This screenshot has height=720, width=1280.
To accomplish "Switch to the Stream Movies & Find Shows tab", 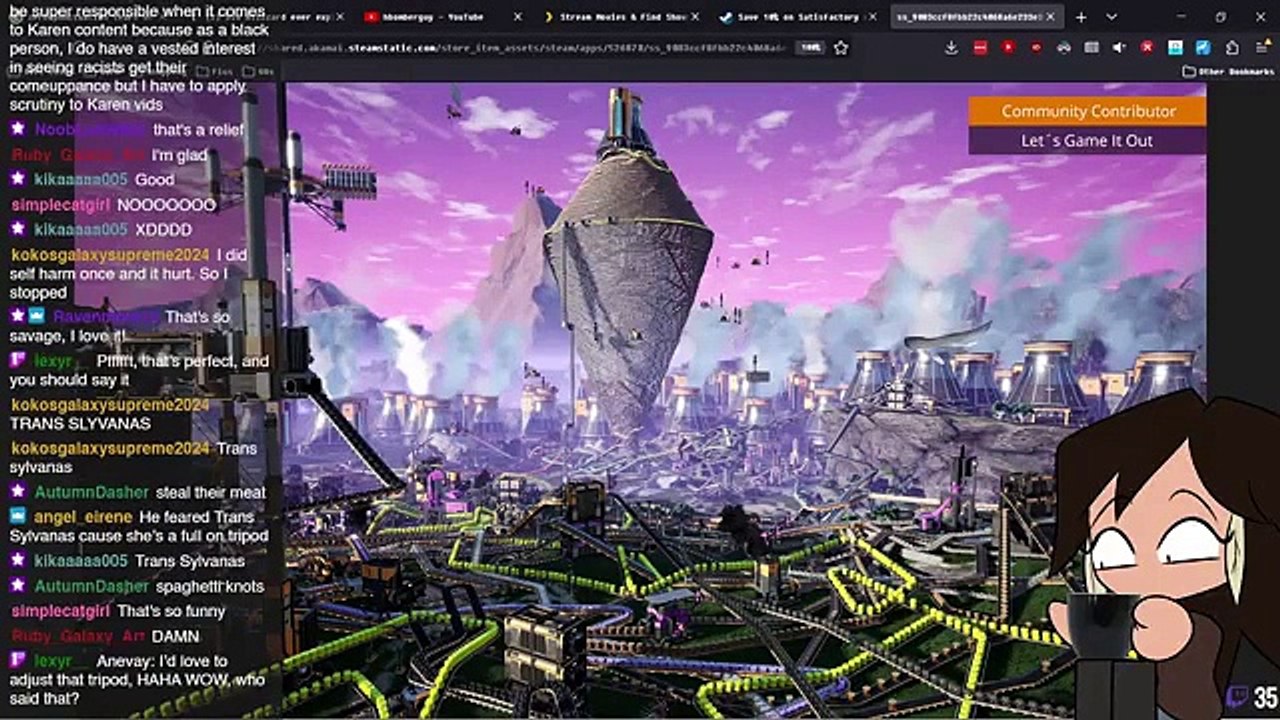I will (619, 17).
